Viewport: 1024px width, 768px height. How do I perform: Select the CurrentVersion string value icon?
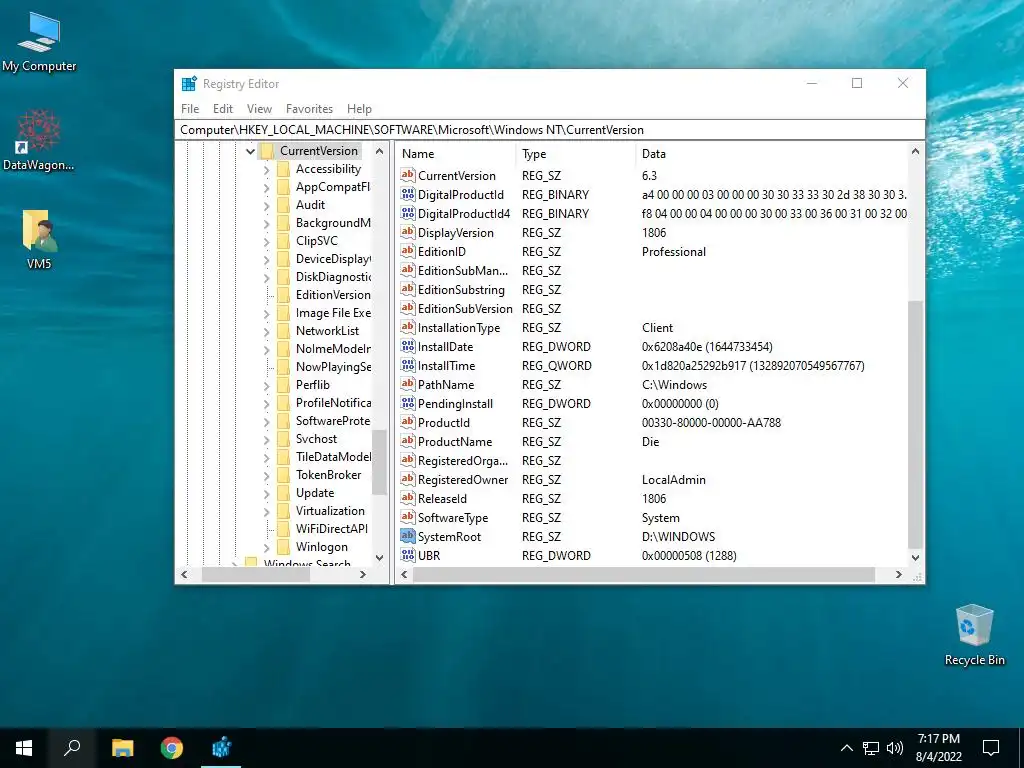[408, 175]
